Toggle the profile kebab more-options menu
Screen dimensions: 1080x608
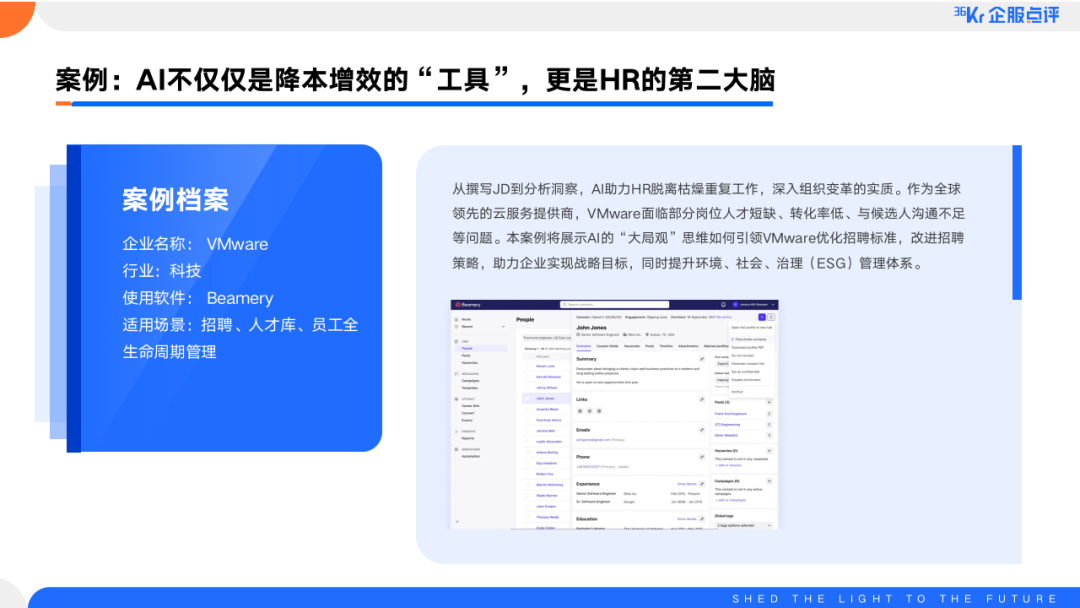point(771,317)
